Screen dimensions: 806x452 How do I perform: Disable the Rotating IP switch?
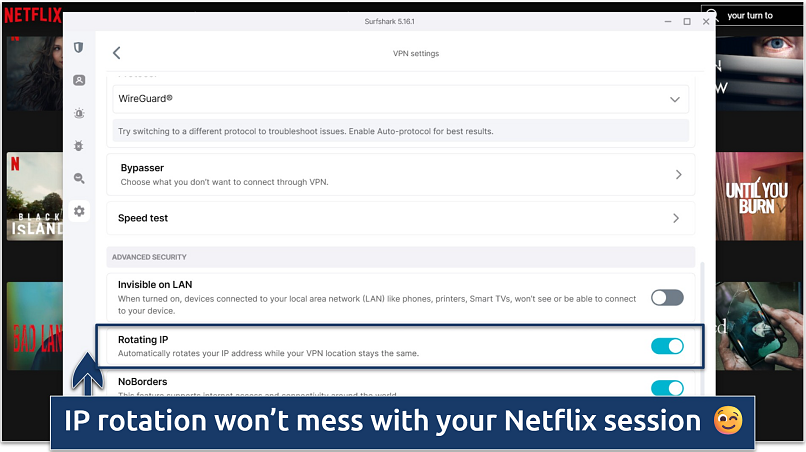(667, 346)
